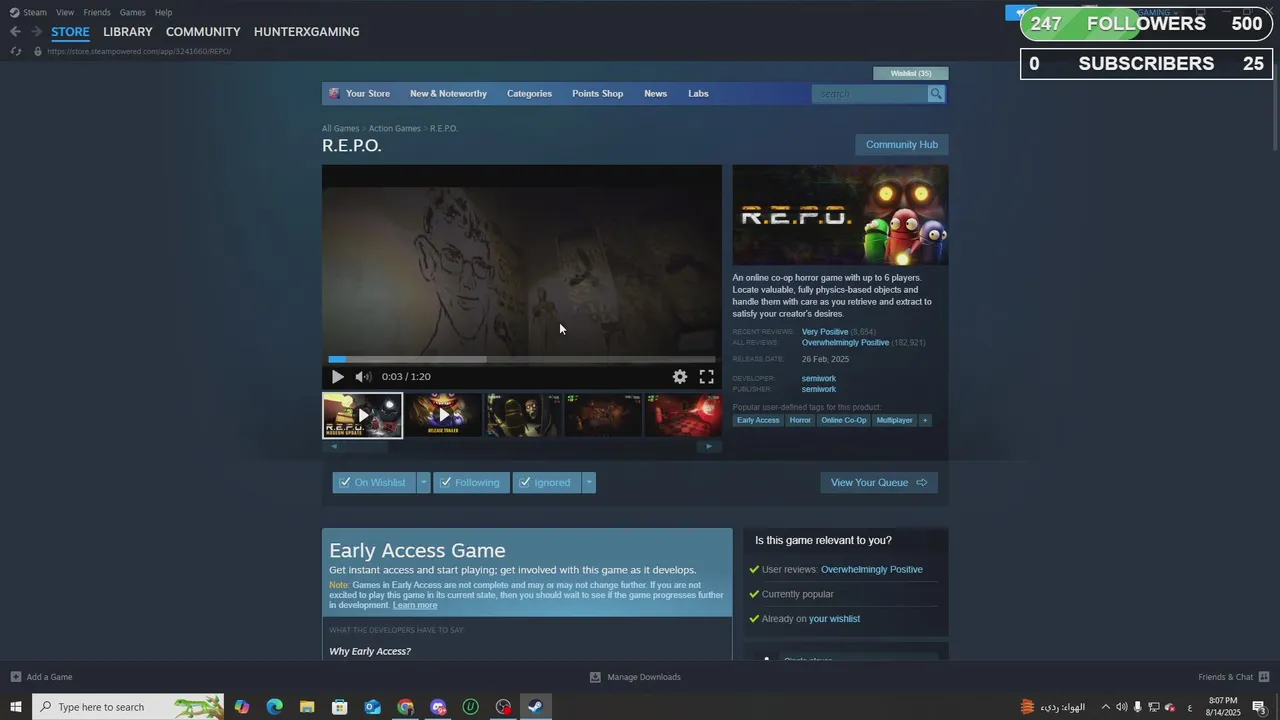This screenshot has width=1280, height=720.
Task: Open Labs in the store navigation
Action: click(x=698, y=94)
